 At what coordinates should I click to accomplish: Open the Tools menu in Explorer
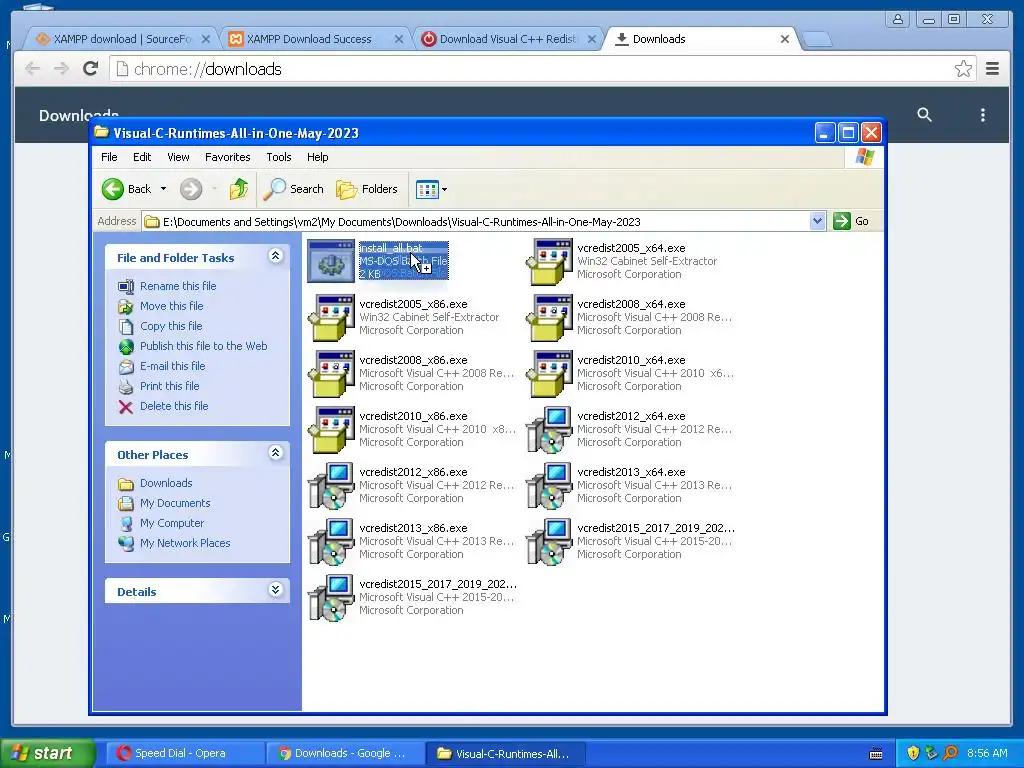[x=278, y=157]
